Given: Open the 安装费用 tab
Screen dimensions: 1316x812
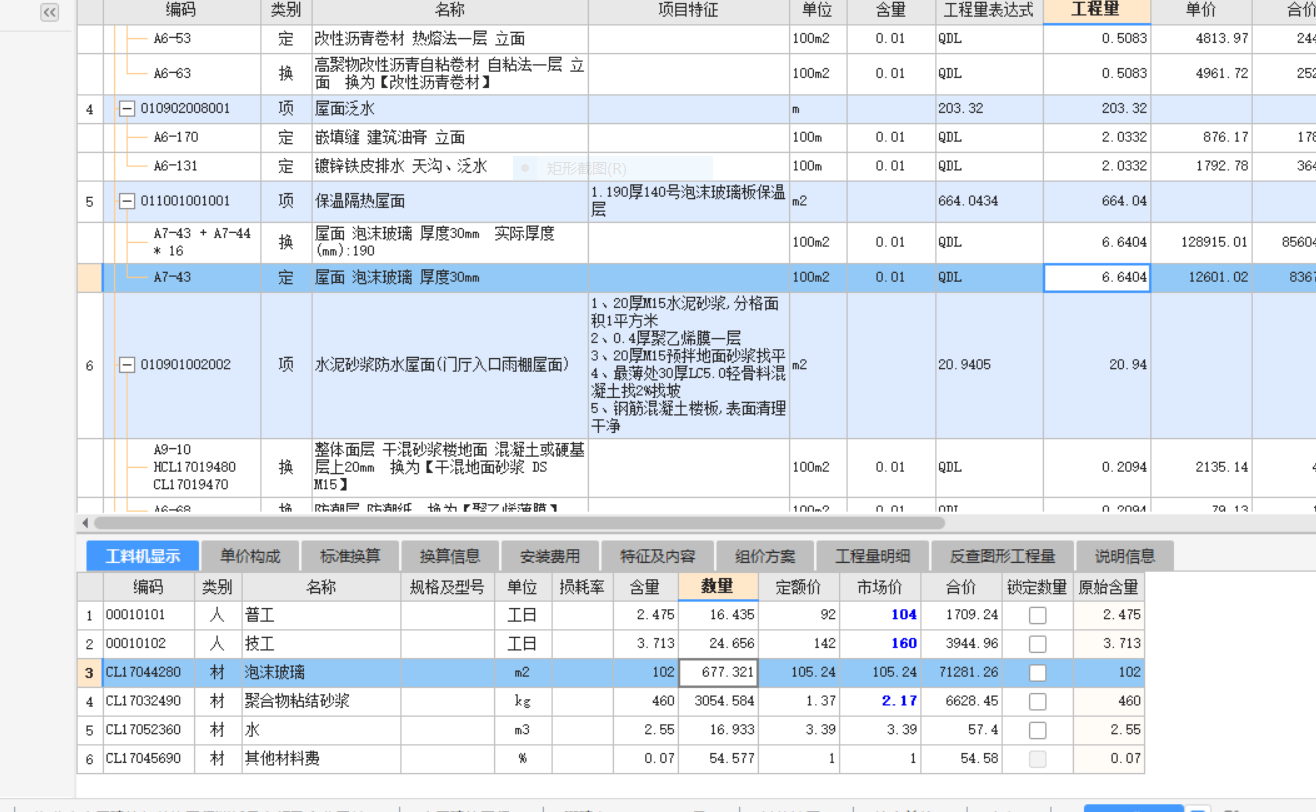Looking at the screenshot, I should pyautogui.click(x=550, y=556).
